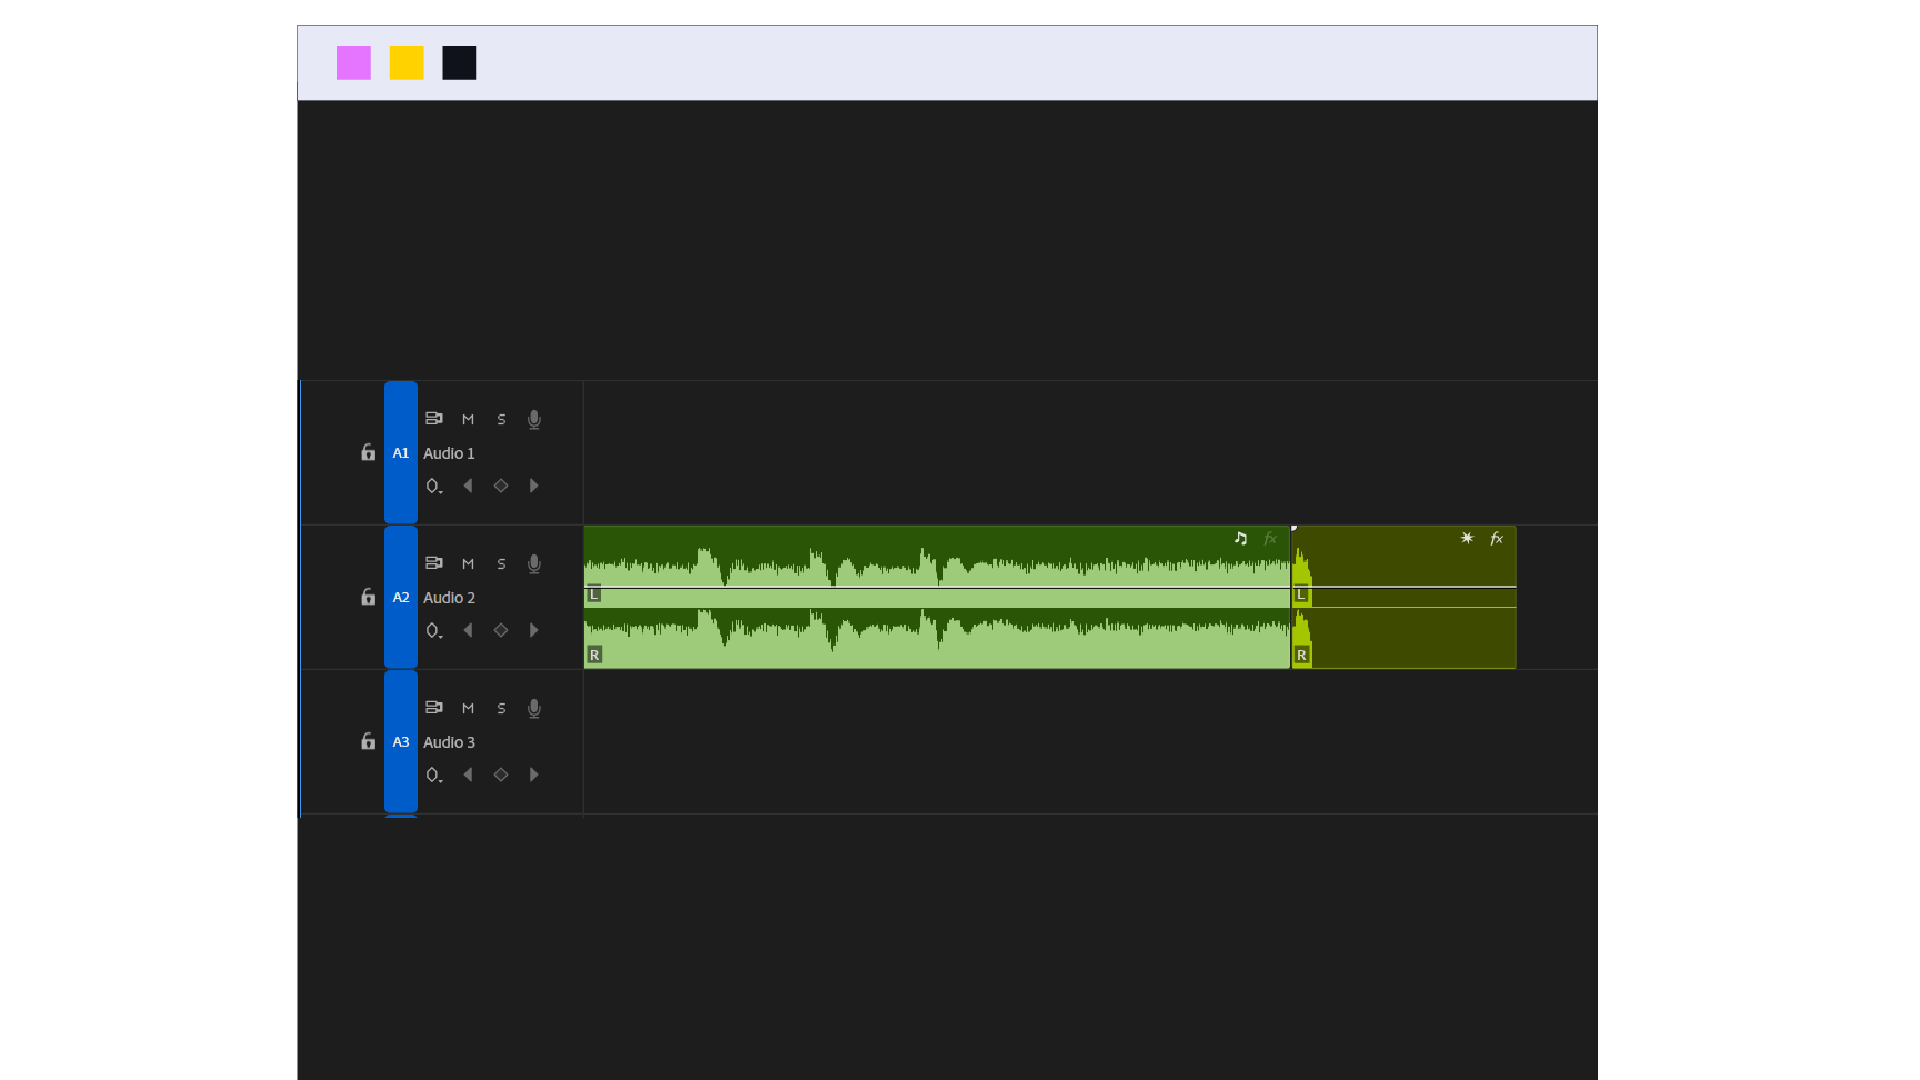Mute the Audio 1 track
The image size is (1920, 1080).
click(468, 419)
